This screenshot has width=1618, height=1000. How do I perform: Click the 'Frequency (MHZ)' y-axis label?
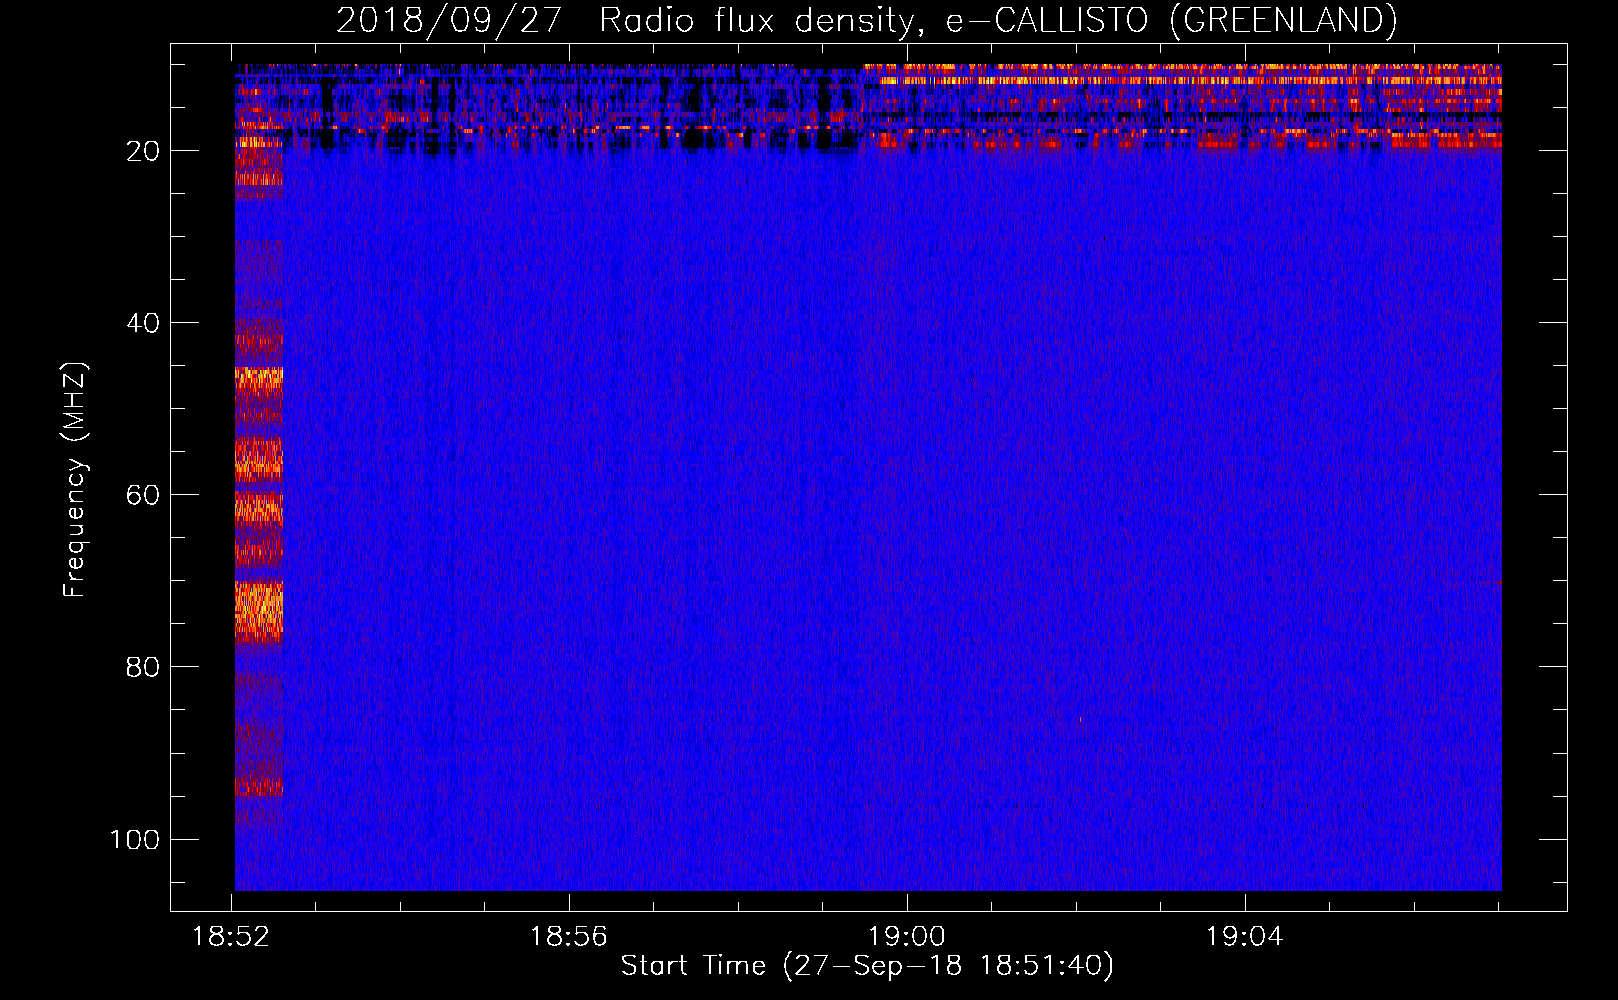pyautogui.click(x=75, y=480)
